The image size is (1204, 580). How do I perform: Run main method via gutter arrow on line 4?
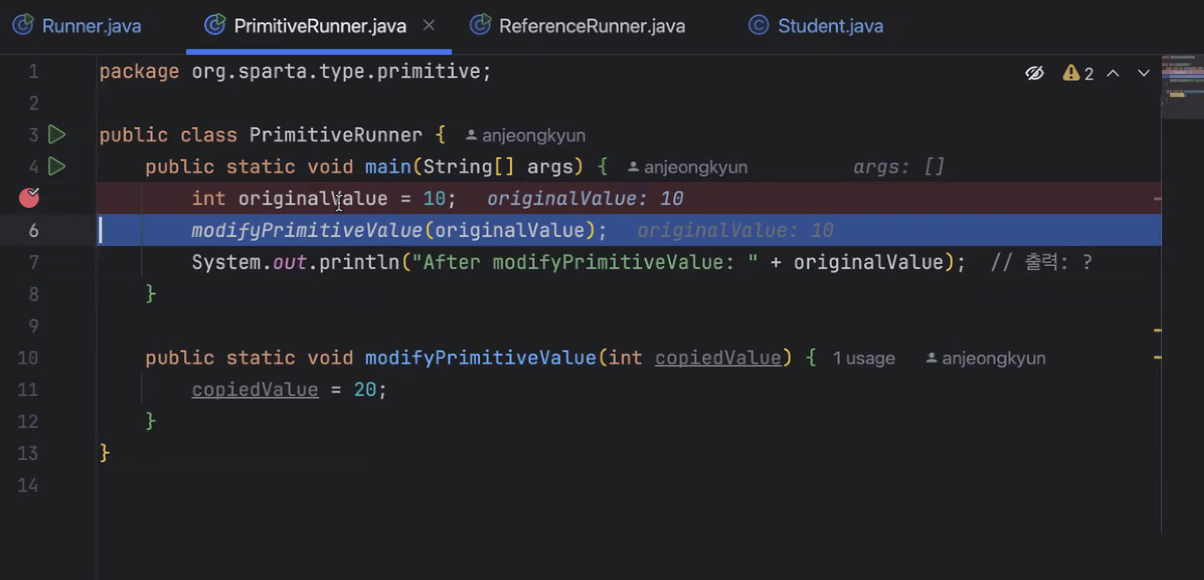57,166
